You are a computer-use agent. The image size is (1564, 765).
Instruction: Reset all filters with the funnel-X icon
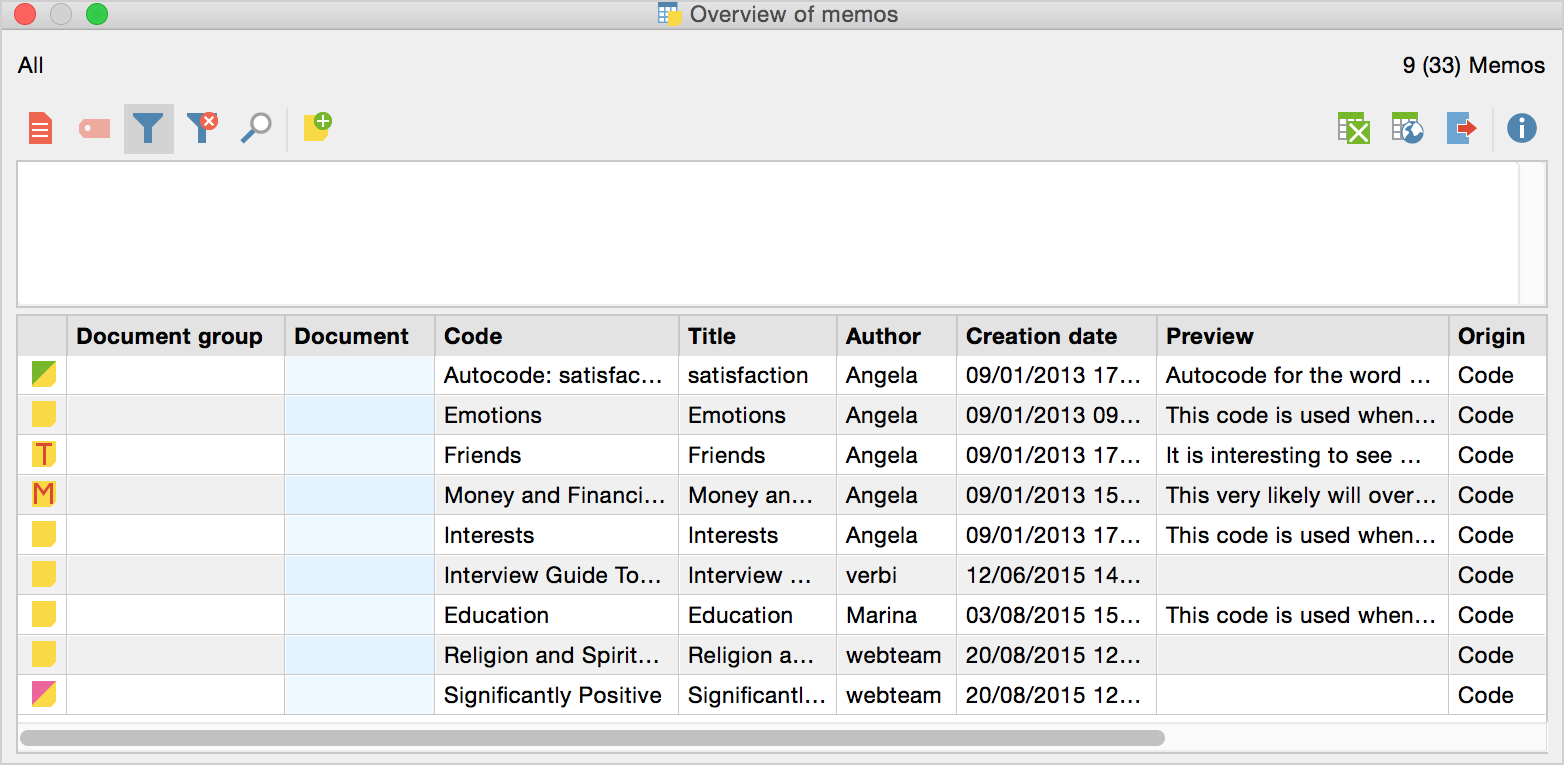tap(202, 129)
